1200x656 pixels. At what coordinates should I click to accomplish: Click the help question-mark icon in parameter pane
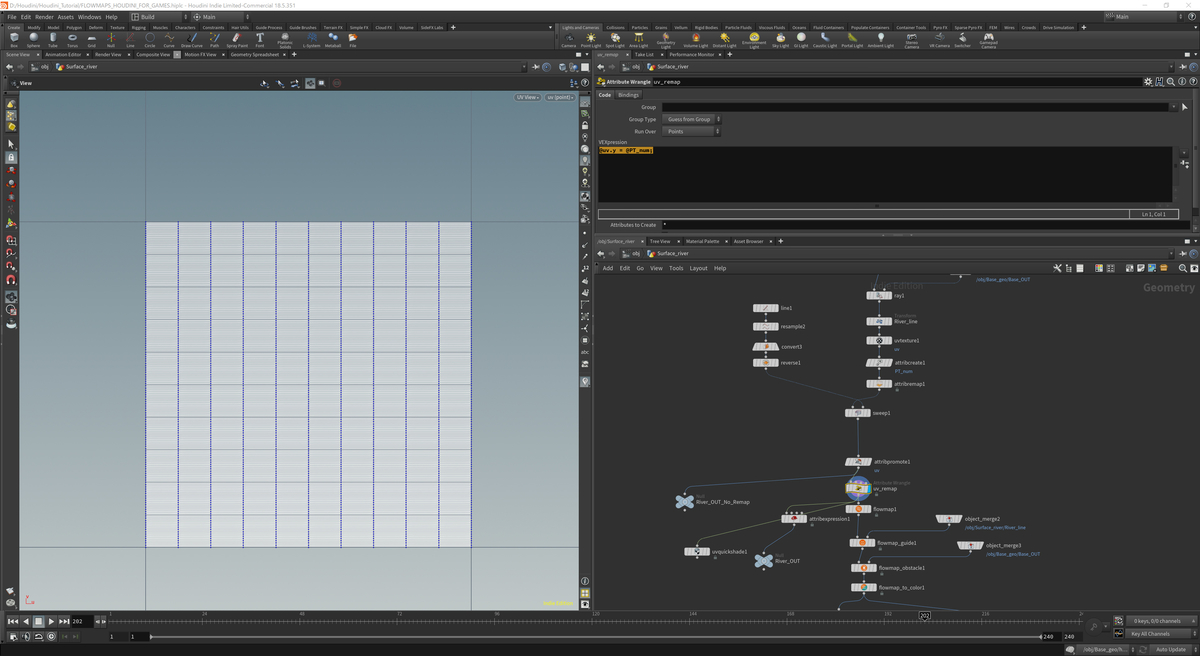coord(1193,81)
